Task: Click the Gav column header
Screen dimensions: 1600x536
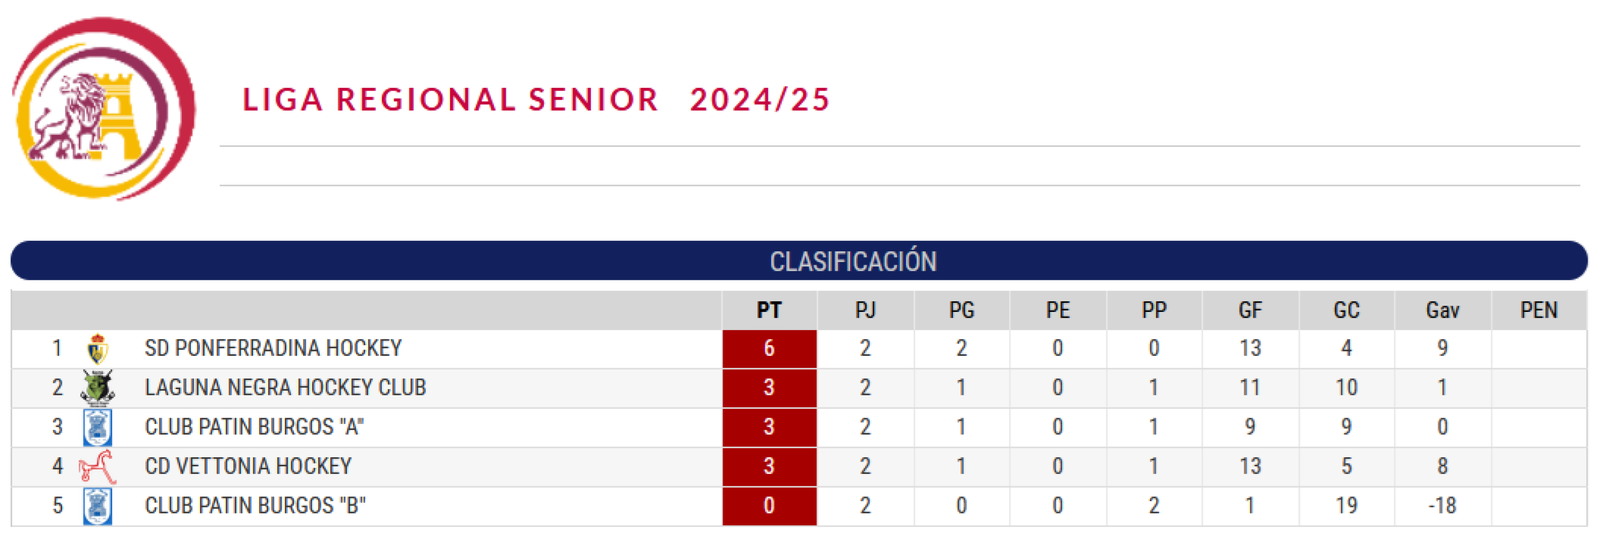Action: pyautogui.click(x=1442, y=310)
